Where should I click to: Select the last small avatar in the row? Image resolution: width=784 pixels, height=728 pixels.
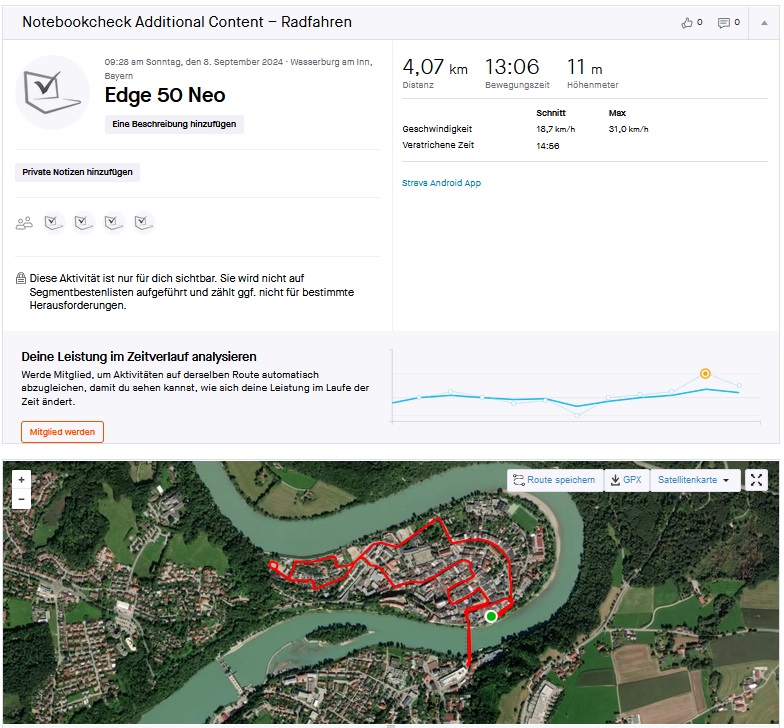click(144, 223)
